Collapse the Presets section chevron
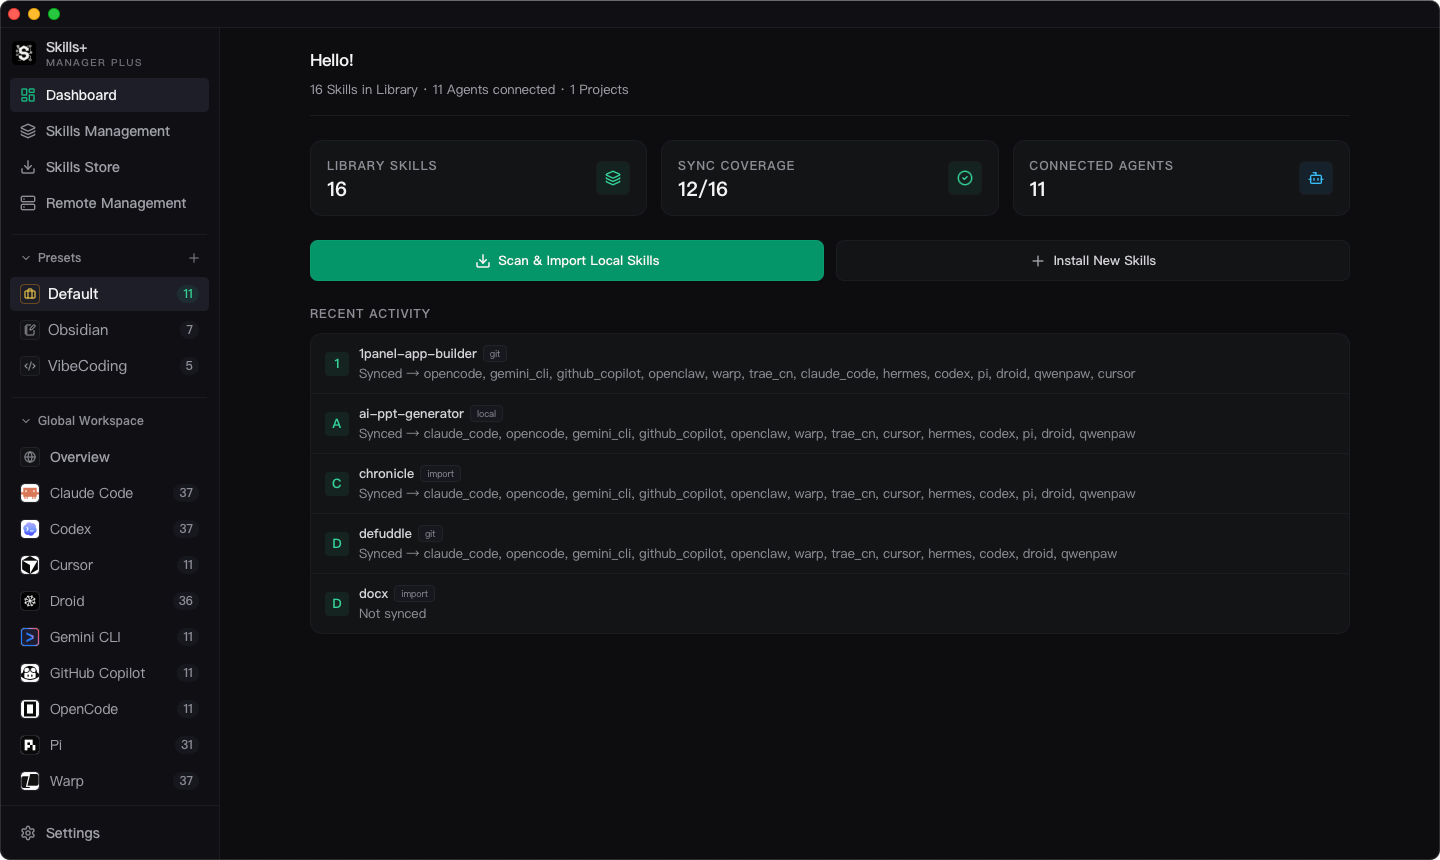The image size is (1440, 860). click(x=26, y=258)
